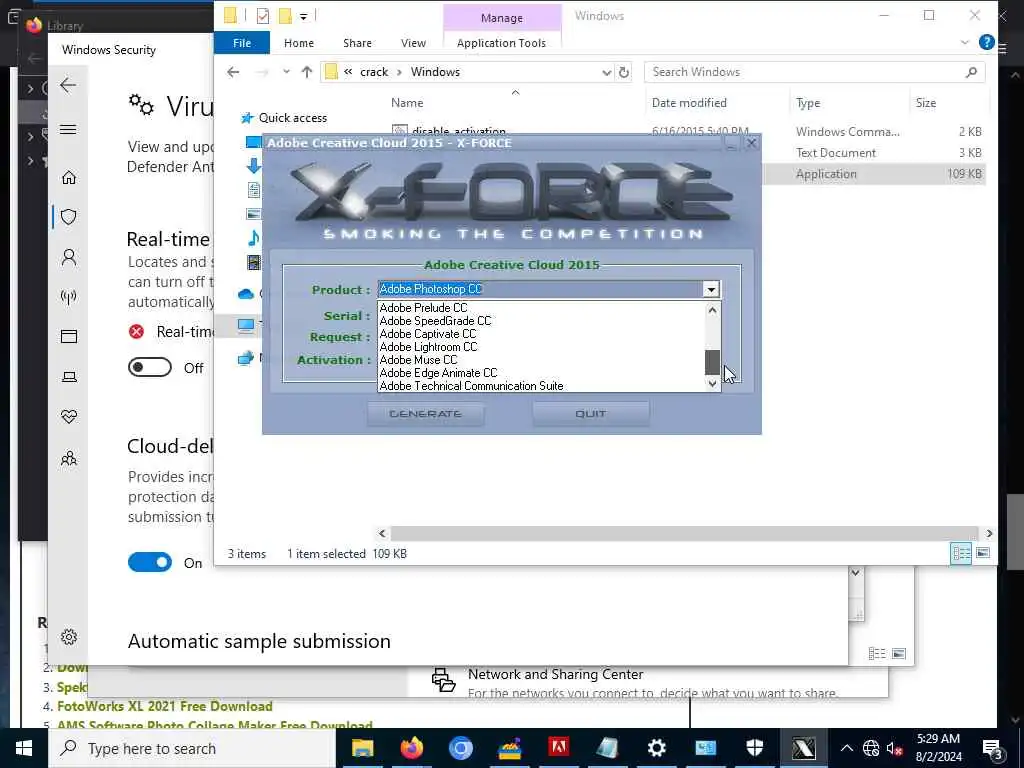The image size is (1024, 768).
Task: Choose Adobe Muse CC from product list
Action: click(541, 360)
